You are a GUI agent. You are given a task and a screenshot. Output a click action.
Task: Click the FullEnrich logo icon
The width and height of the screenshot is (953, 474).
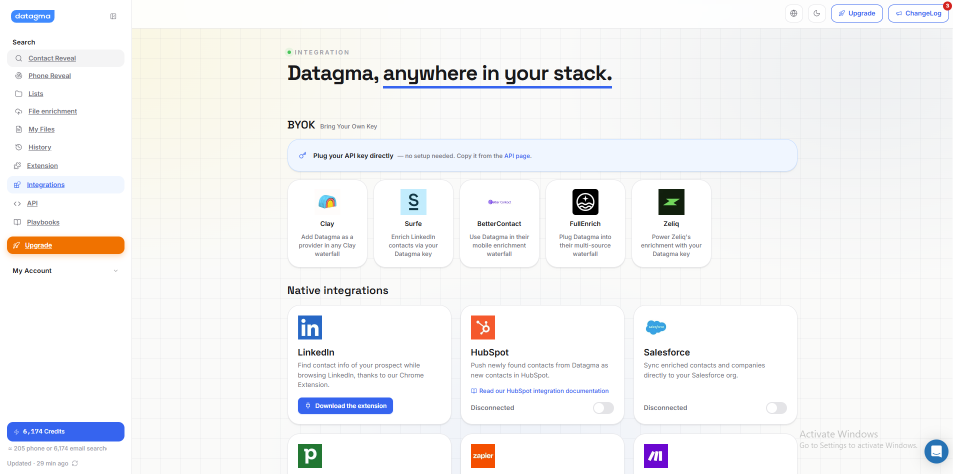(585, 202)
